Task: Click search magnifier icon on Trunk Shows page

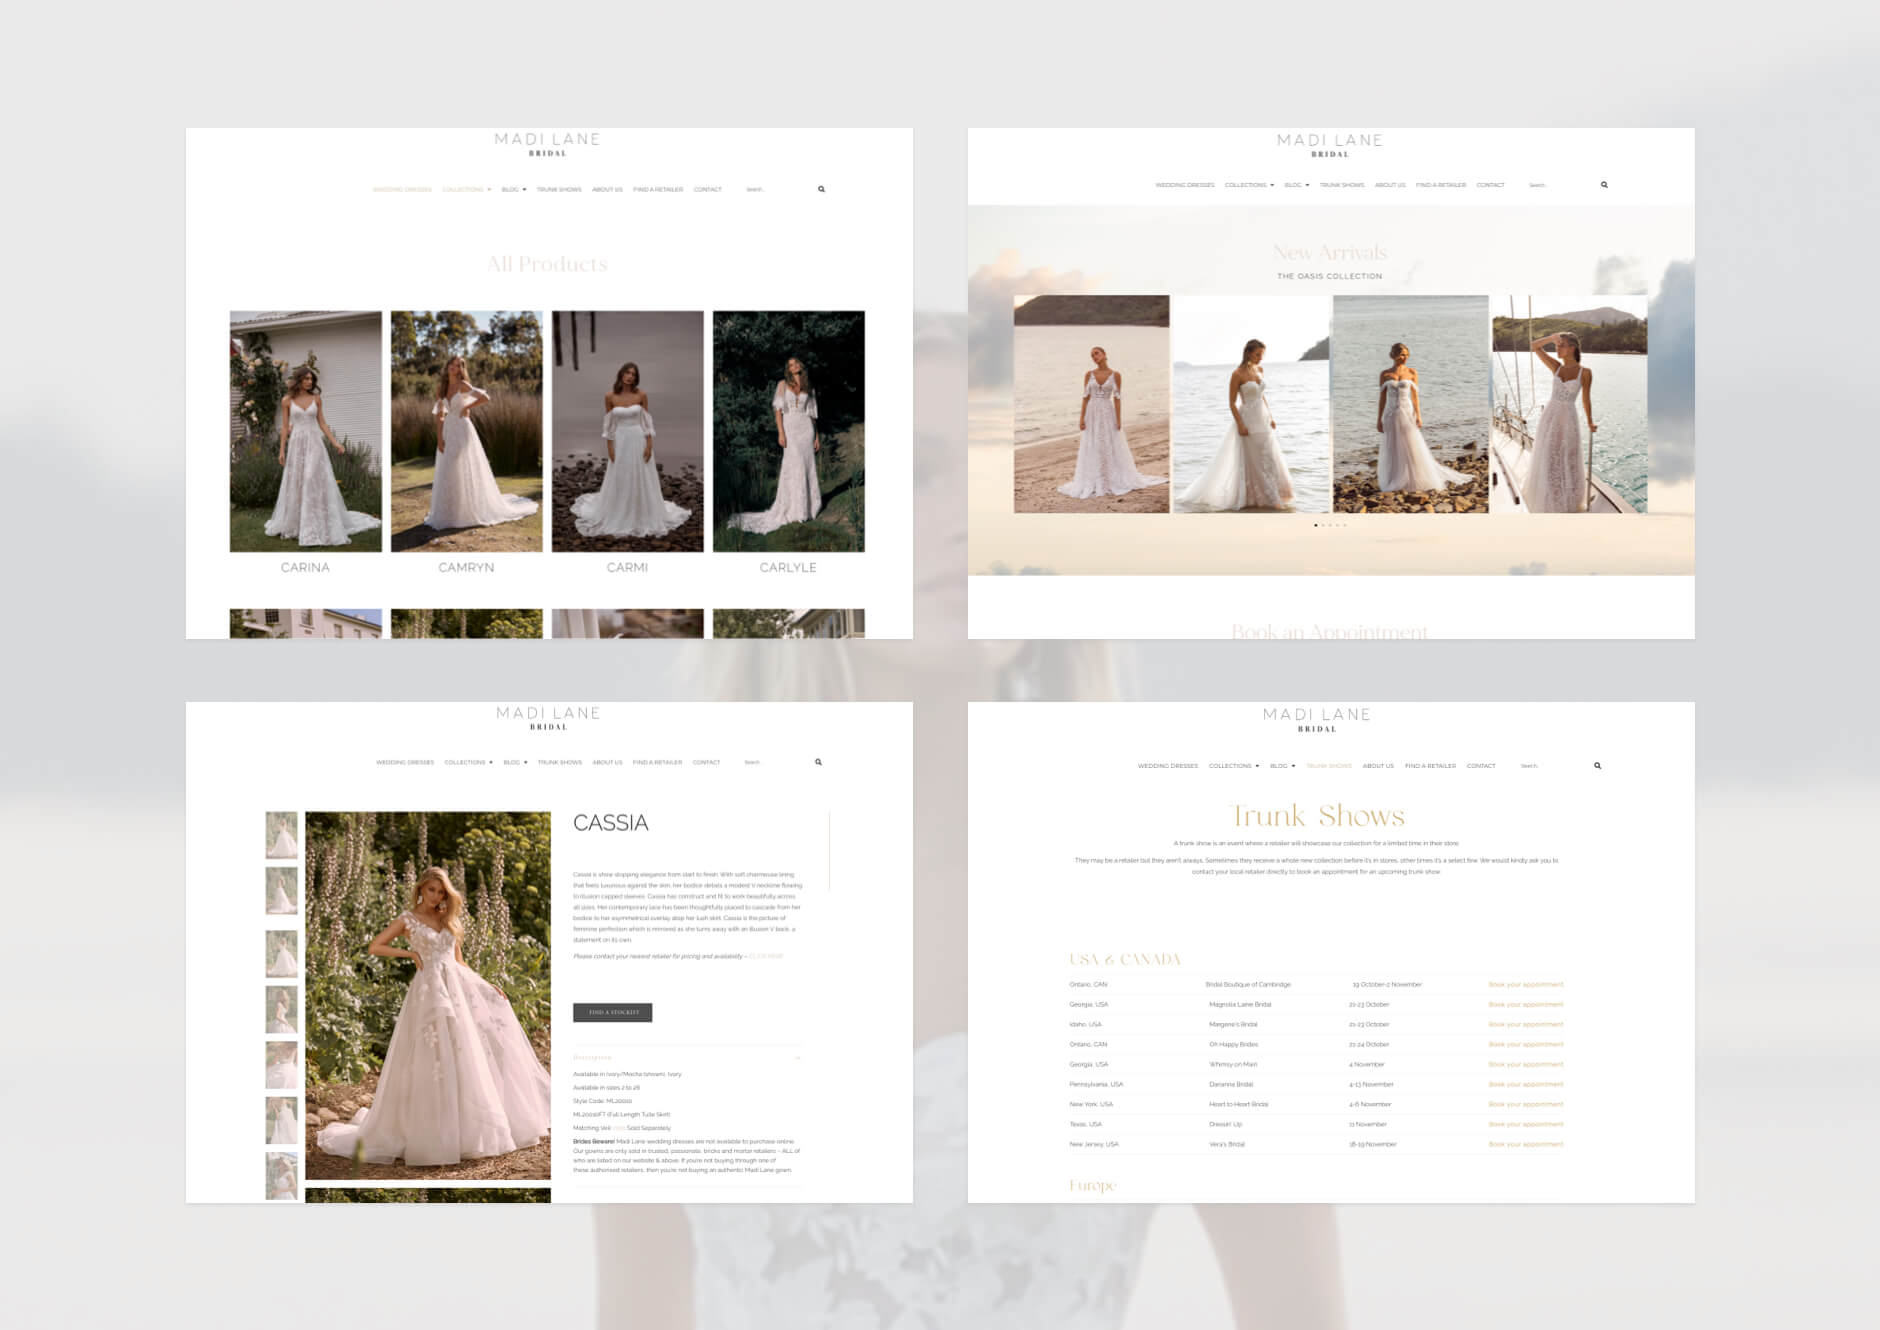Action: 1597,766
